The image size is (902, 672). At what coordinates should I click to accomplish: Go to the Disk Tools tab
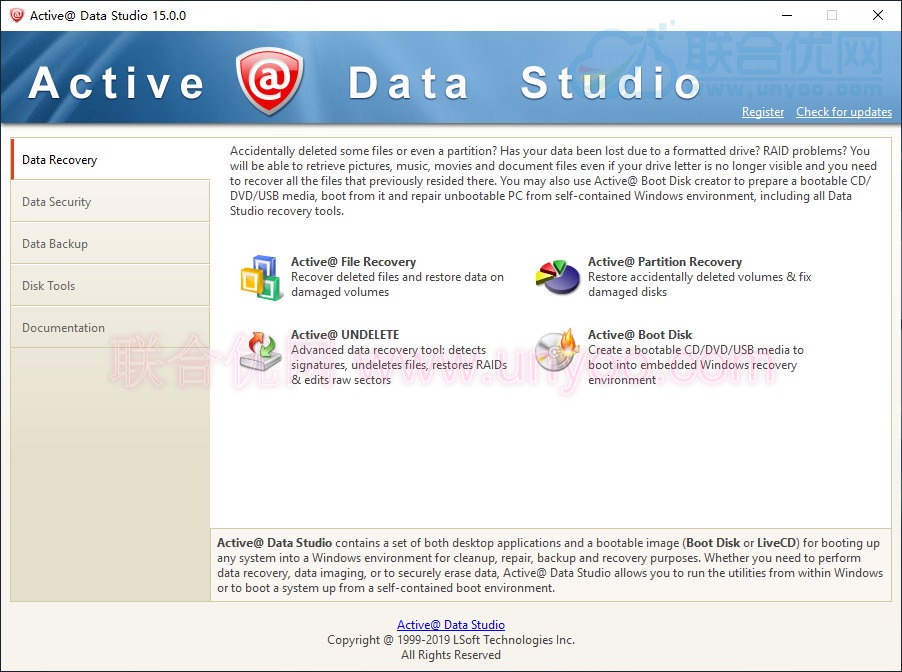pyautogui.click(x=110, y=285)
